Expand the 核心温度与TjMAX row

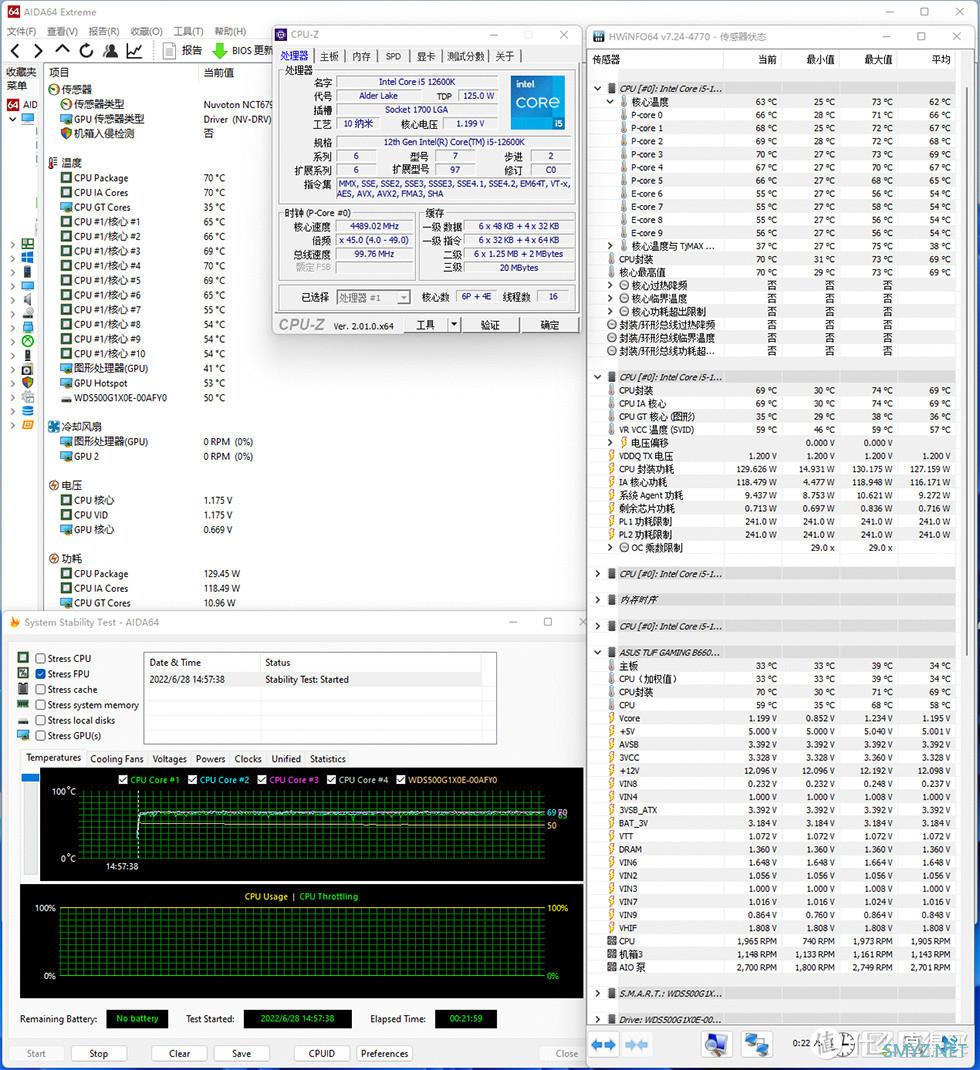pos(611,246)
